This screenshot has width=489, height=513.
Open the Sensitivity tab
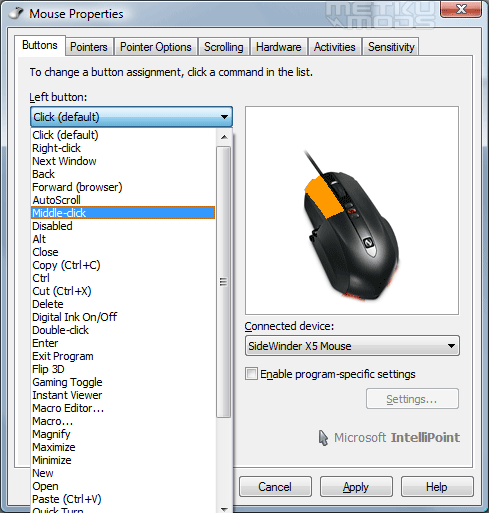click(x=391, y=47)
